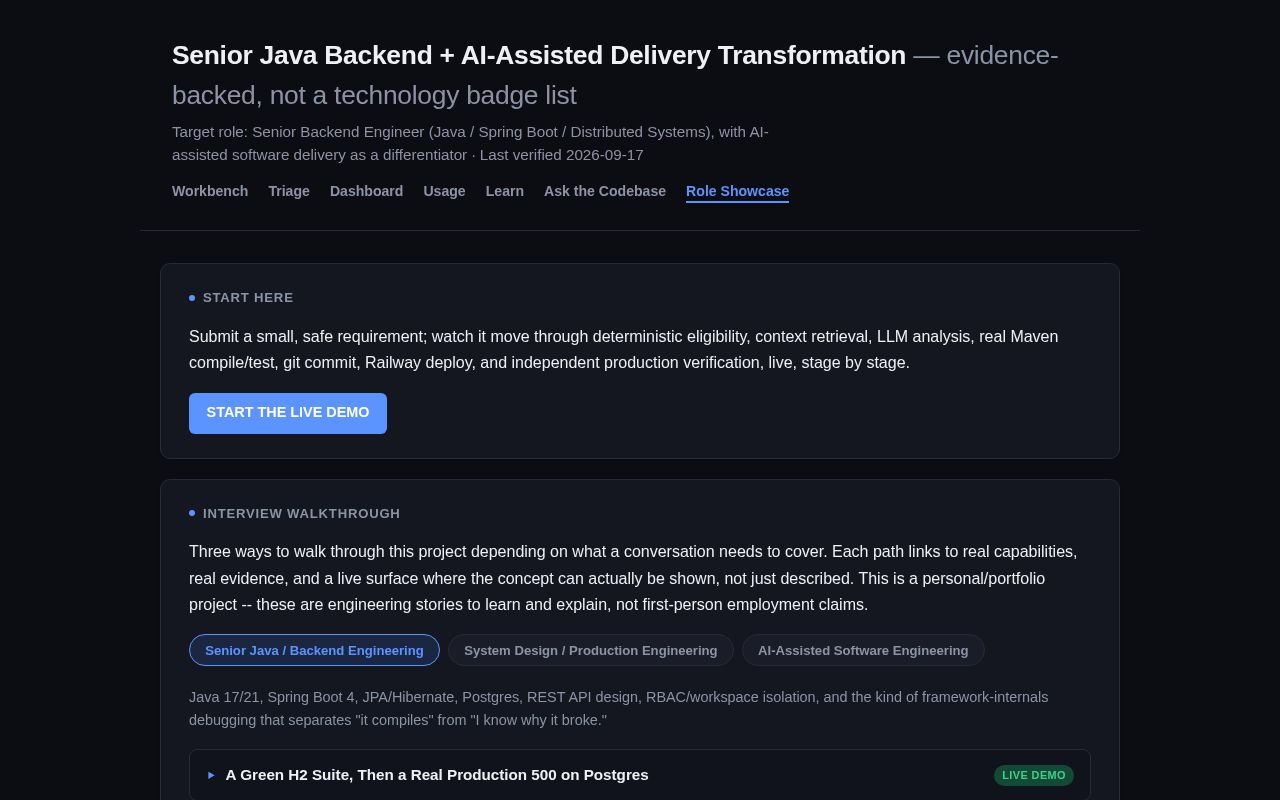Viewport: 1280px width, 800px height.
Task: Open the Learn nav link
Action: click(x=505, y=191)
